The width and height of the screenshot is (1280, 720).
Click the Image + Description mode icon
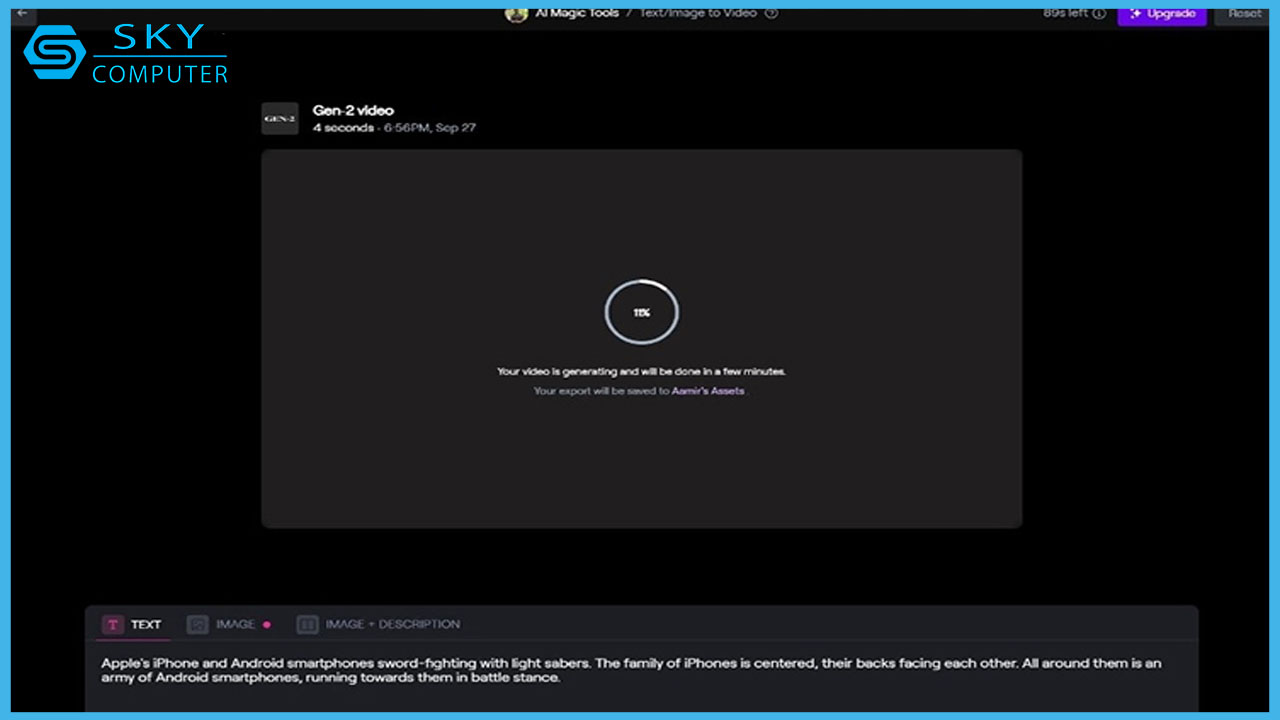[308, 624]
